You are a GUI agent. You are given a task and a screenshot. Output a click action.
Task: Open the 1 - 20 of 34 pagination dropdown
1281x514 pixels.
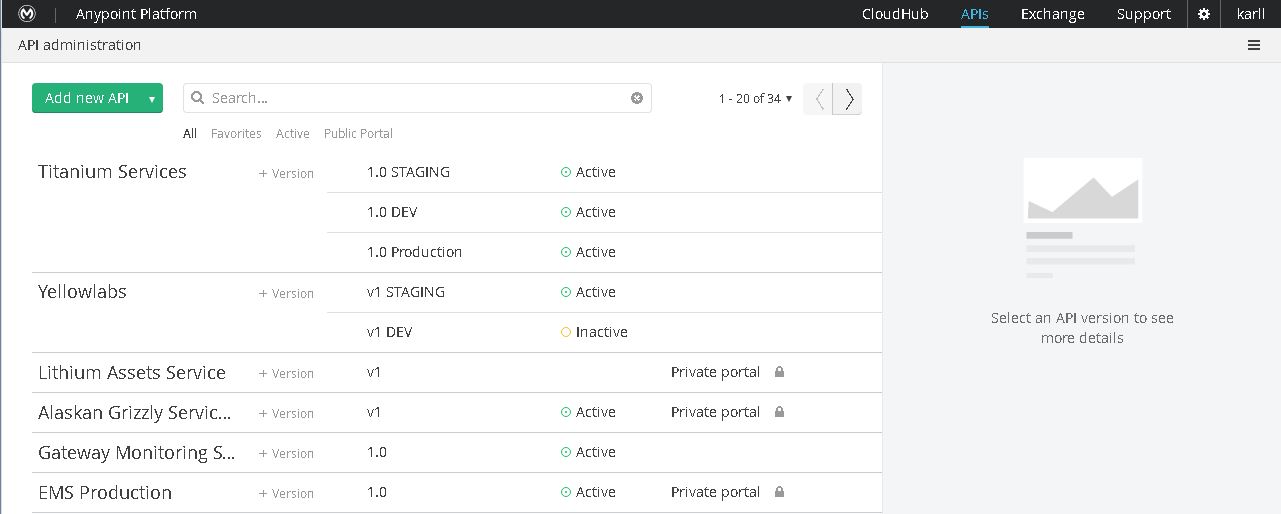point(755,99)
